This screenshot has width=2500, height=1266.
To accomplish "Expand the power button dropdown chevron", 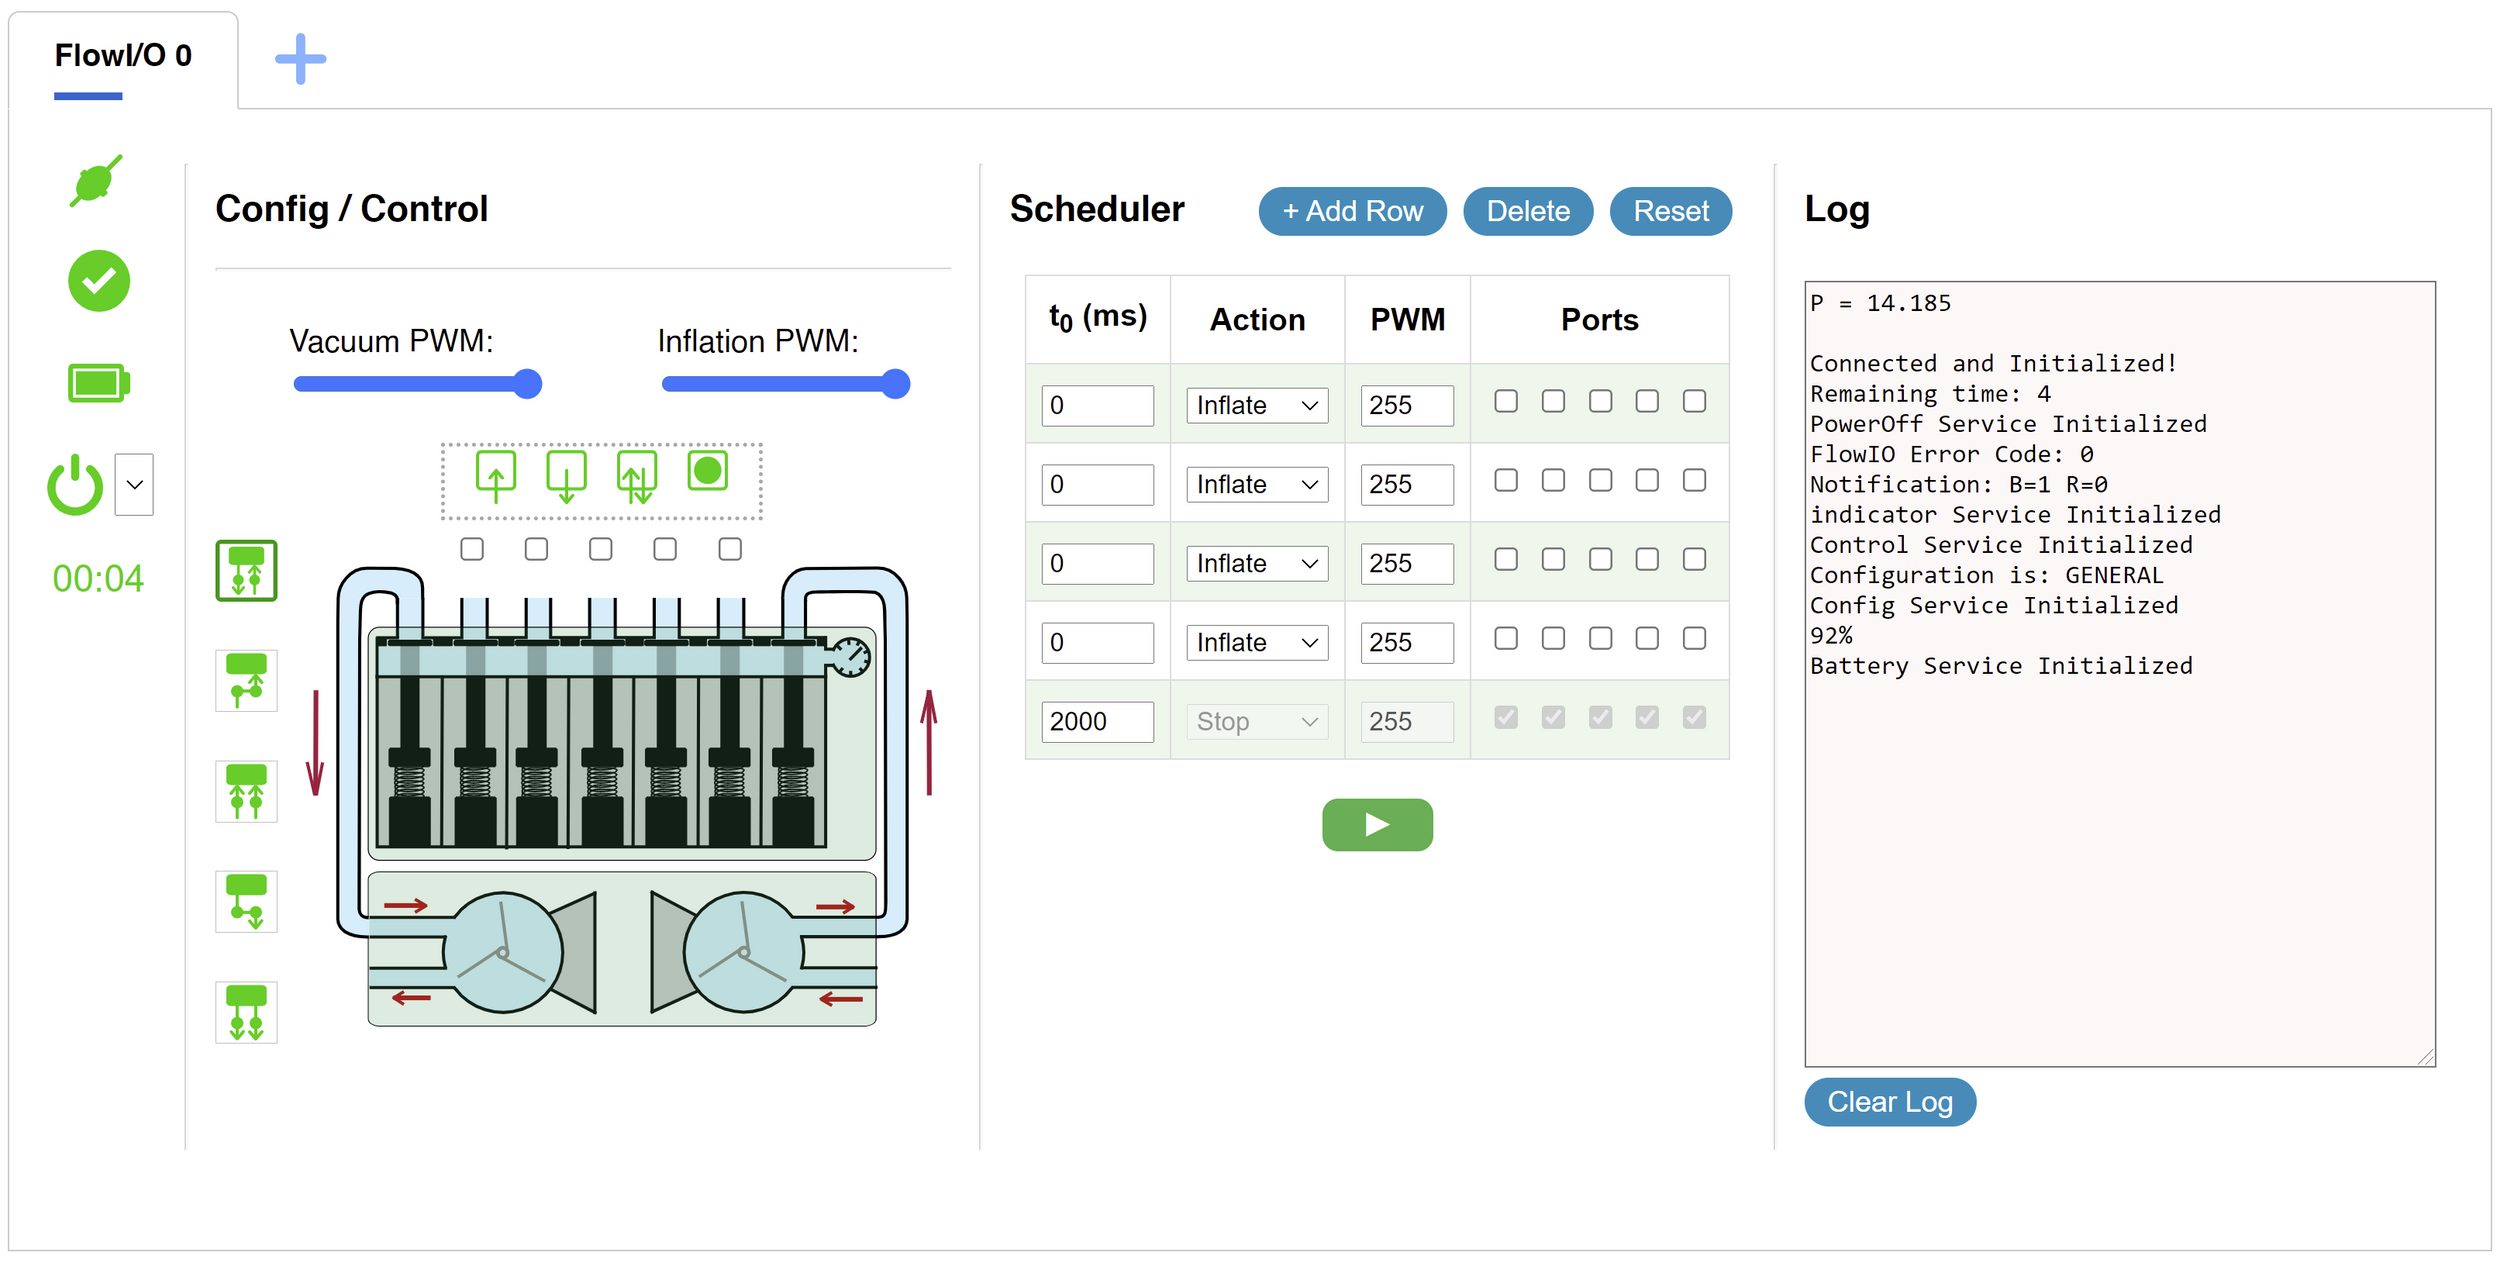I will [x=135, y=486].
